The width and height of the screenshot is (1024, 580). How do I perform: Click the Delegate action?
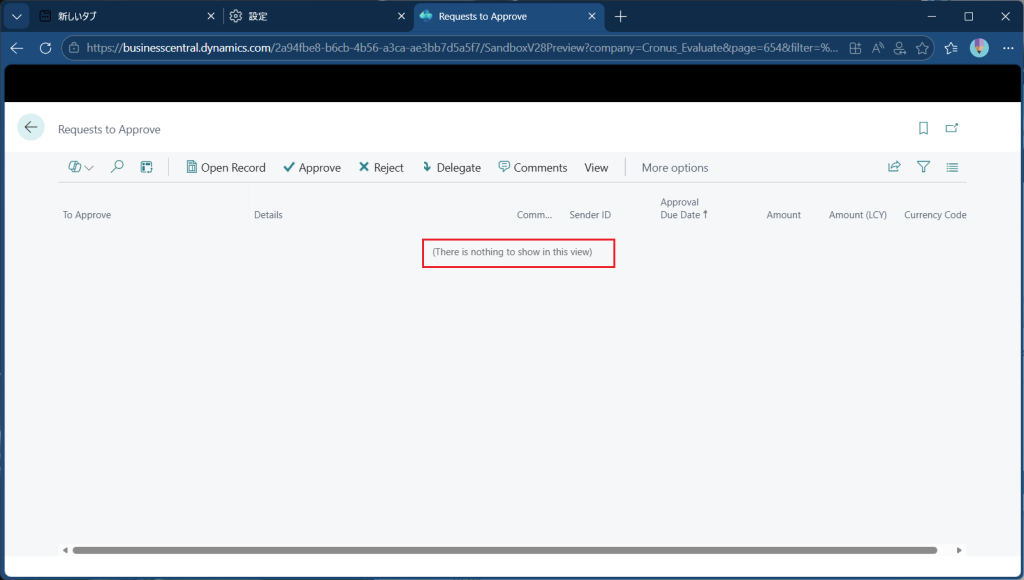coord(451,167)
